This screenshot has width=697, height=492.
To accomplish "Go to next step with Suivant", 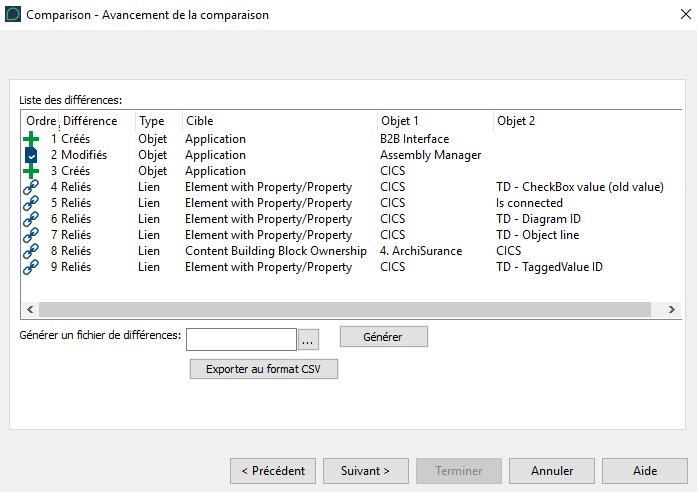I will [x=367, y=470].
